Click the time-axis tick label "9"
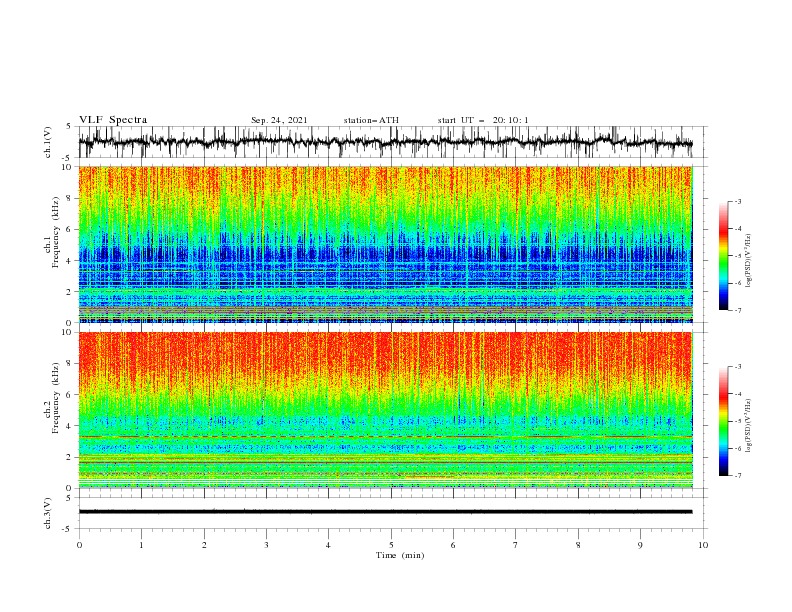Screen dimensions: 792x612 coord(640,545)
